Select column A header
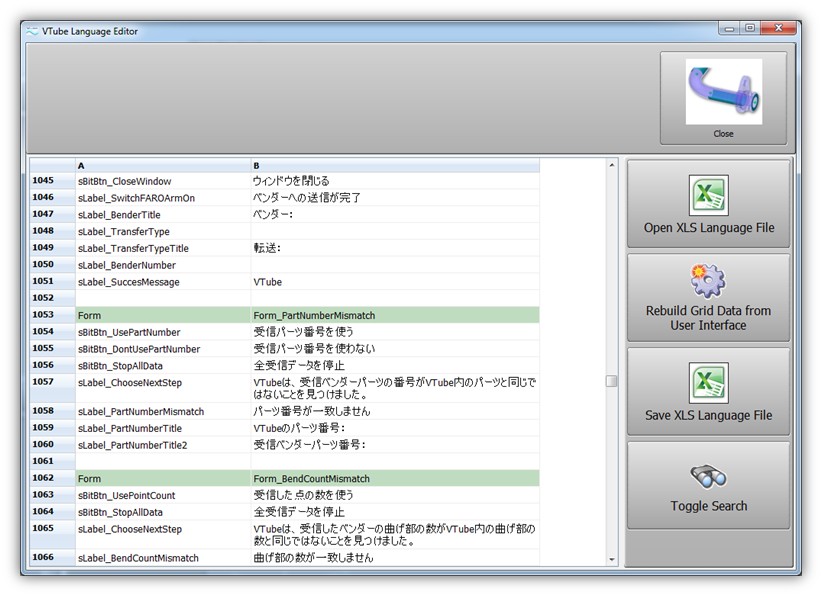 (162, 166)
